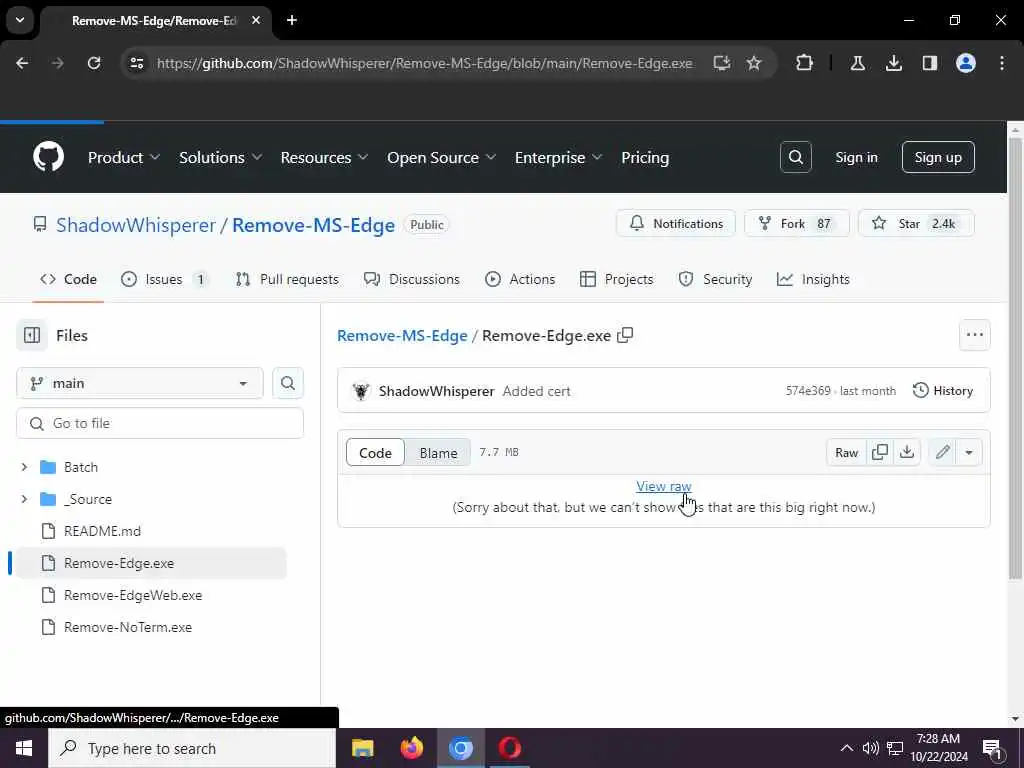Image resolution: width=1024 pixels, height=768 pixels.
Task: Open the browser profile avatar
Action: (x=966, y=63)
